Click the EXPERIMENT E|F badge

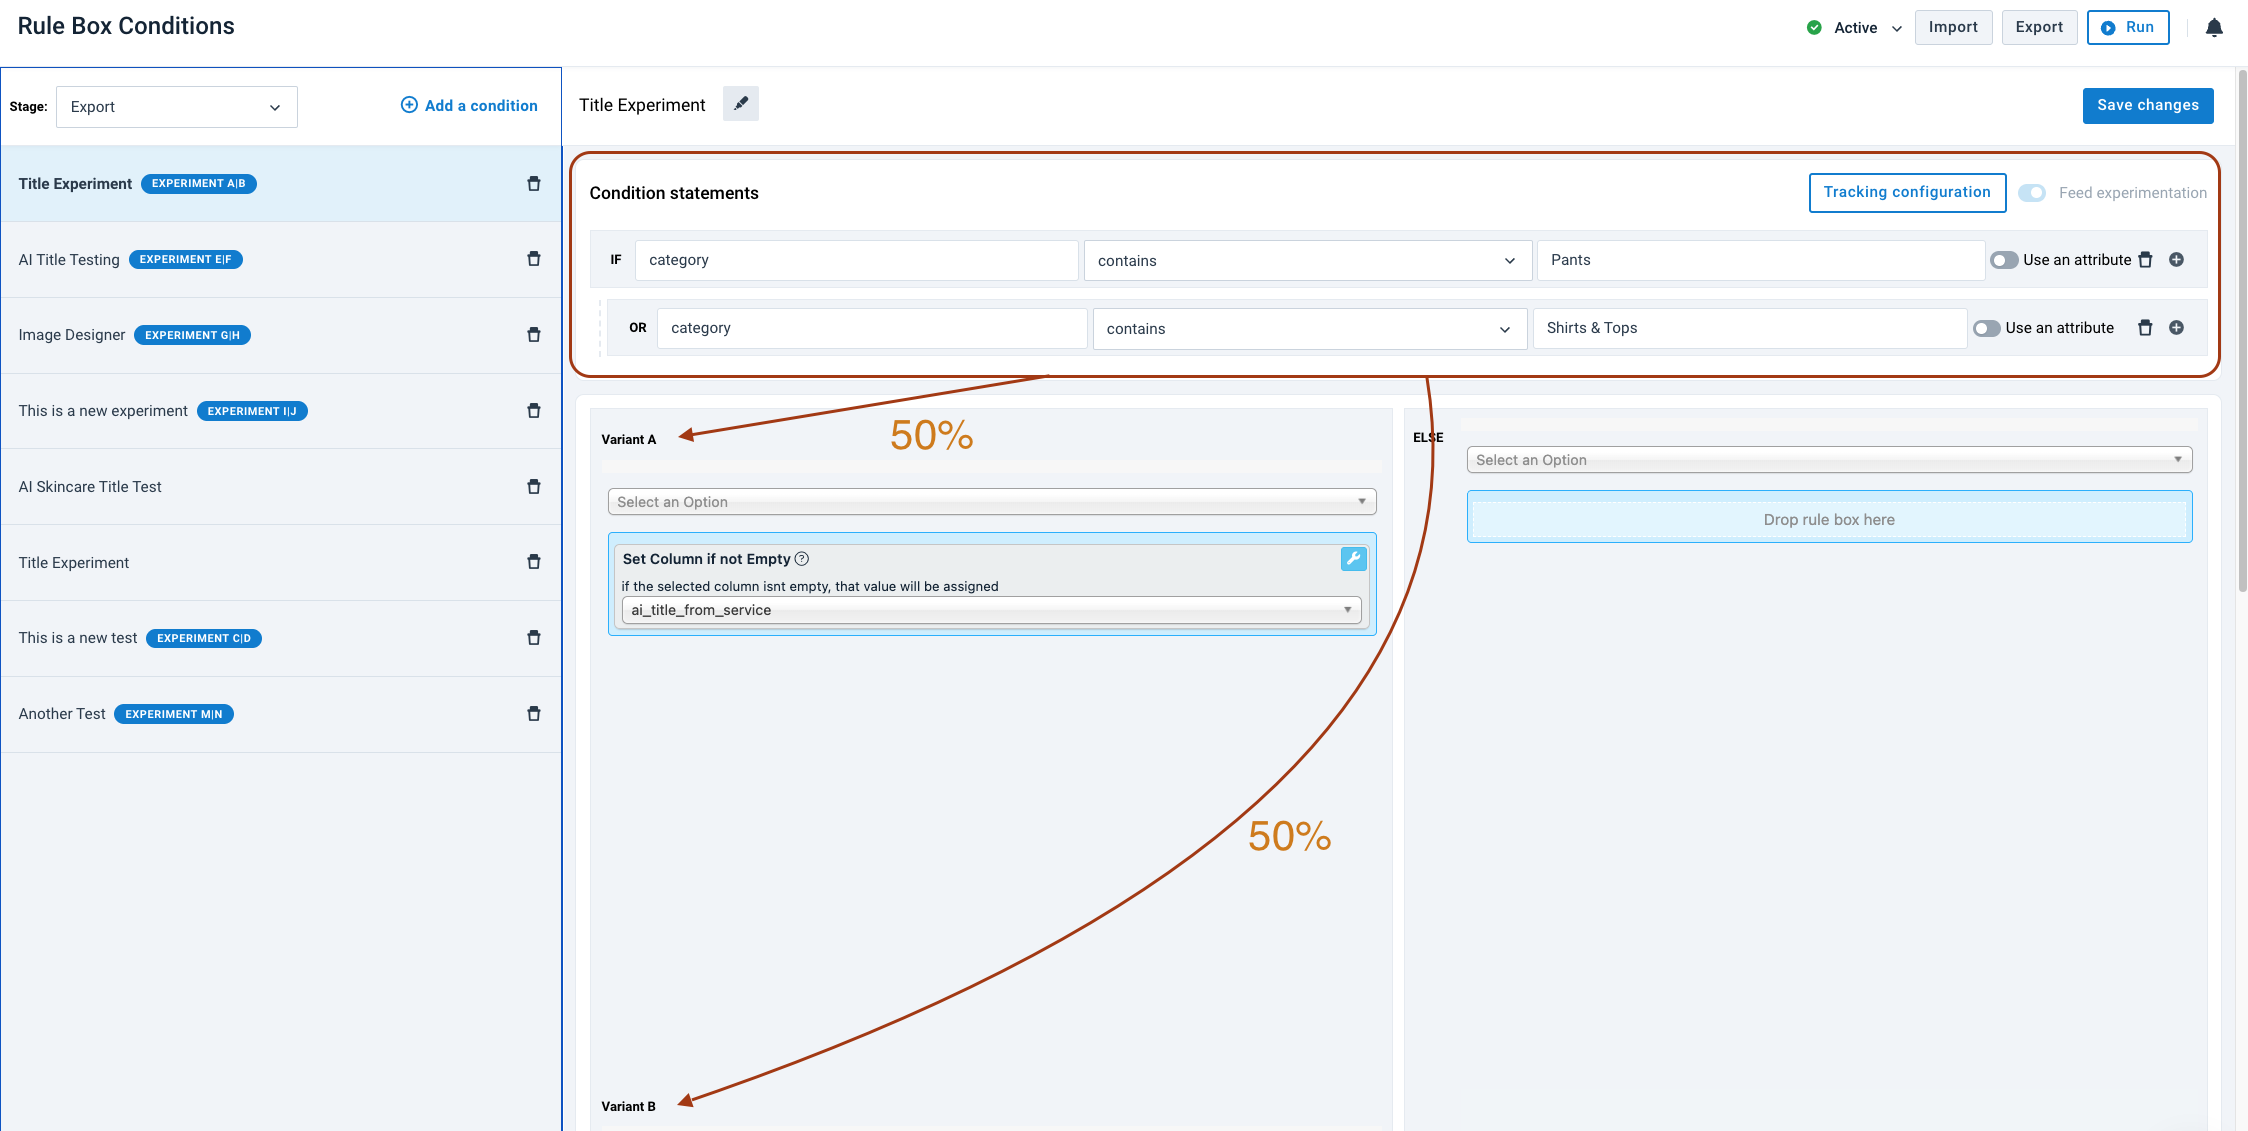185,260
